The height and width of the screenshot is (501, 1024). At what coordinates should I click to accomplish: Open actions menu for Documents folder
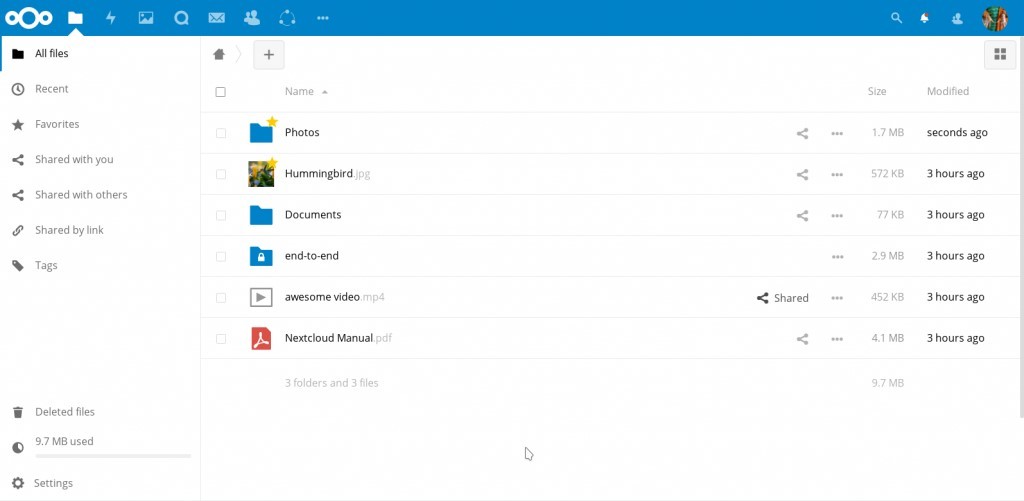tap(837, 215)
